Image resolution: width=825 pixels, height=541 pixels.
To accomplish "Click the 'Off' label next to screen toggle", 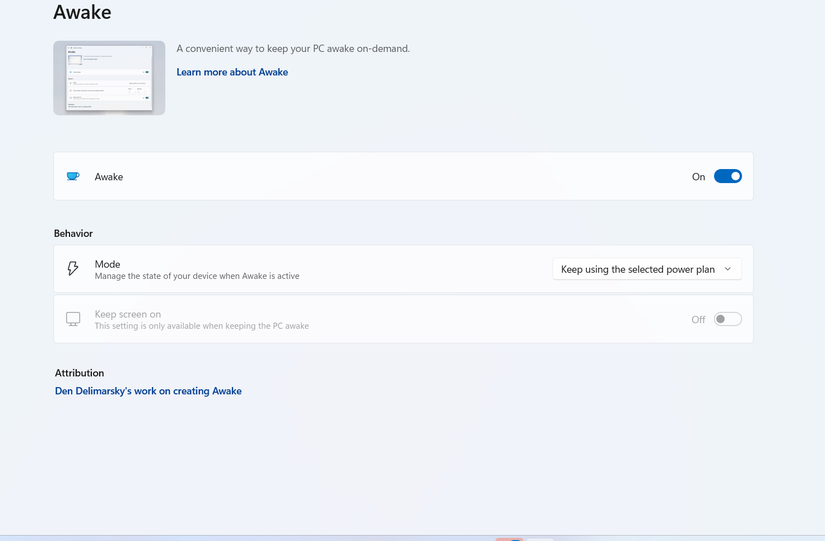I will 698,319.
